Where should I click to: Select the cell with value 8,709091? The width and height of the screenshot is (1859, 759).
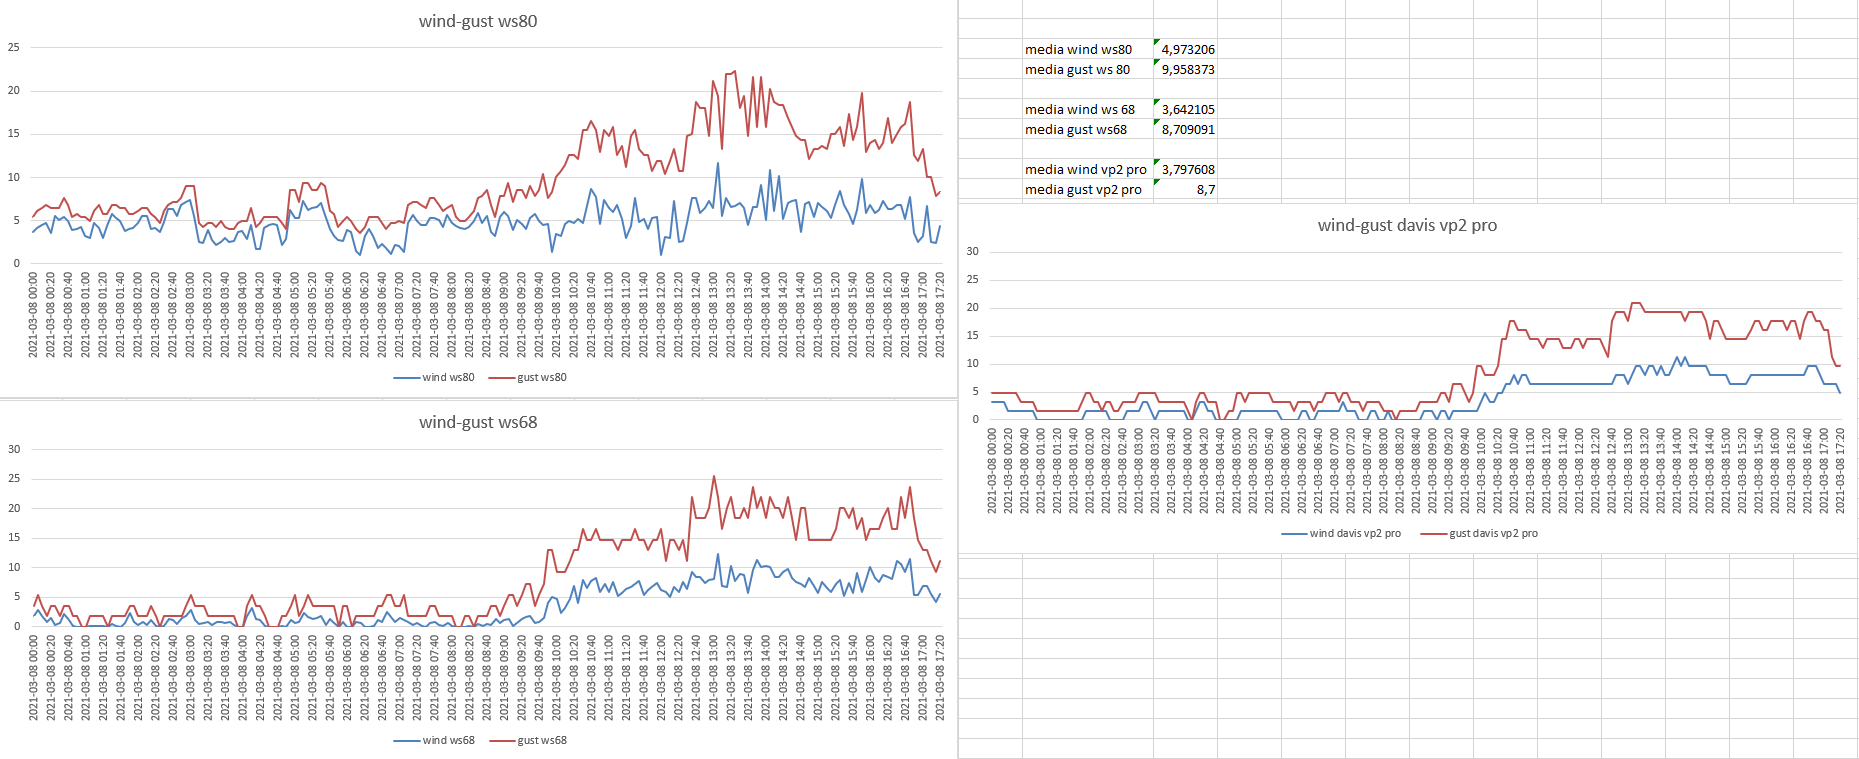(x=1185, y=129)
